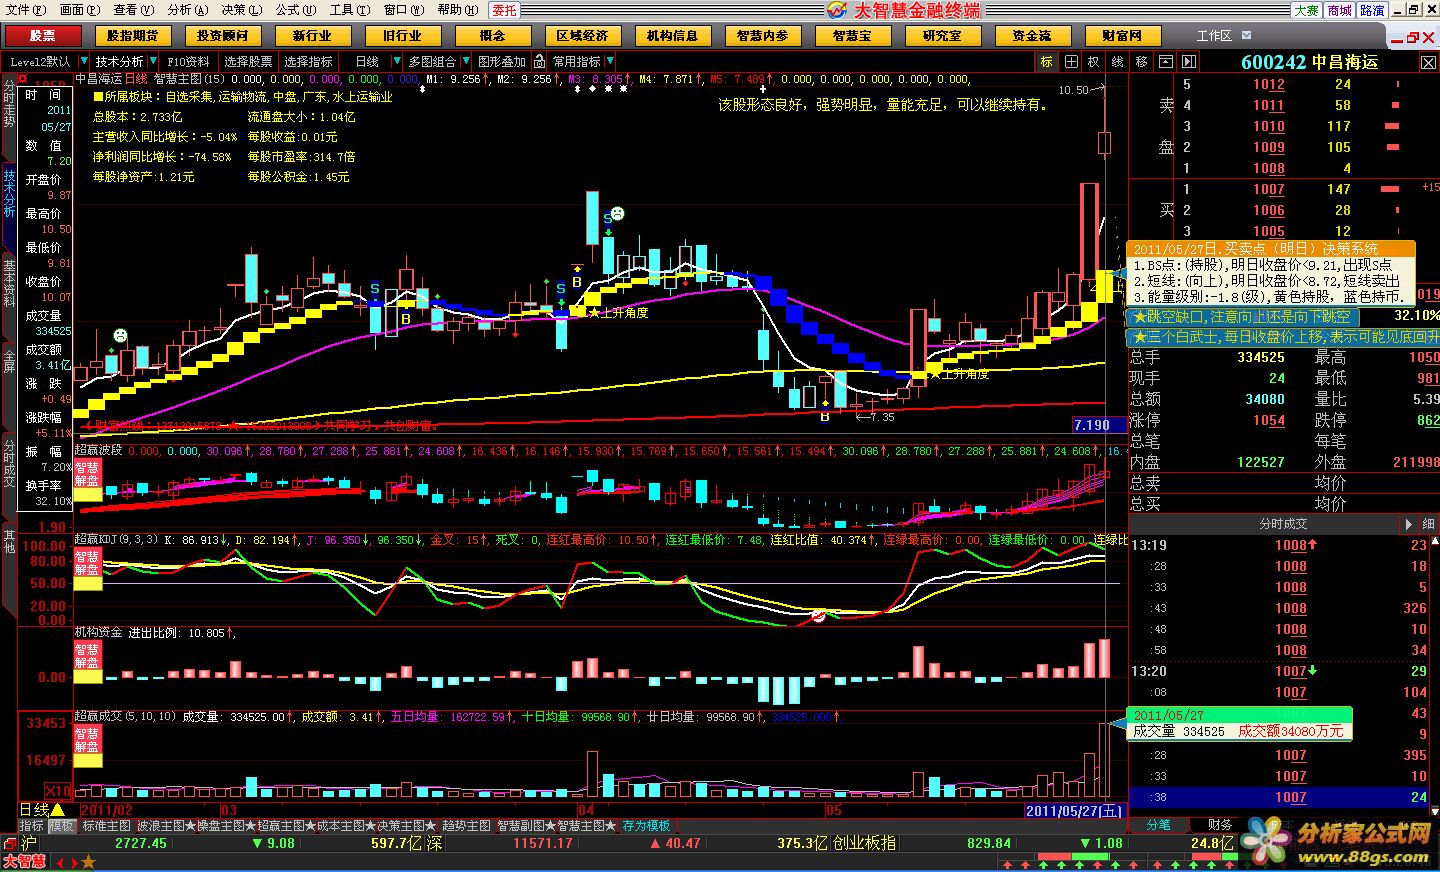Open the 分析(A) menu
The width and height of the screenshot is (1440, 872).
coord(187,10)
